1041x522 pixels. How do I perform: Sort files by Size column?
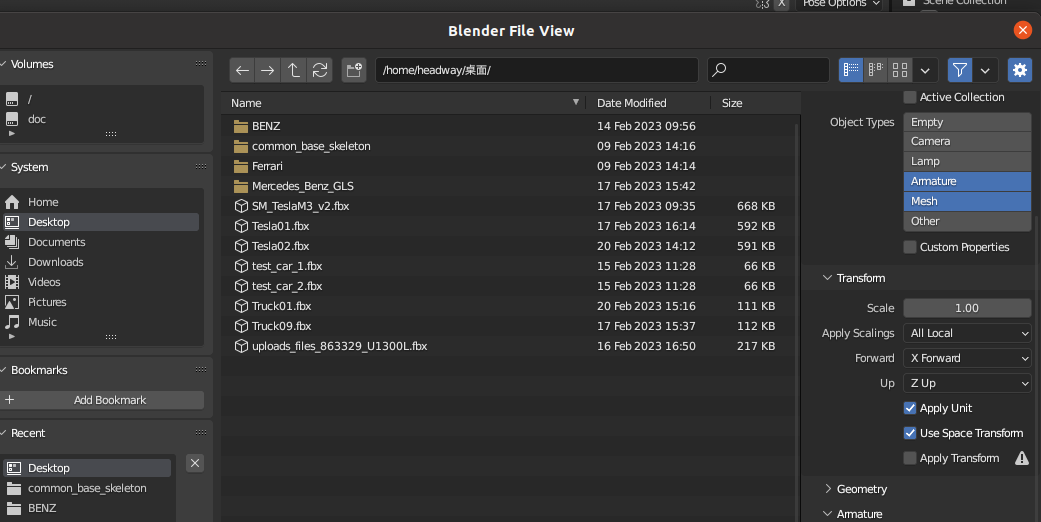(754, 103)
